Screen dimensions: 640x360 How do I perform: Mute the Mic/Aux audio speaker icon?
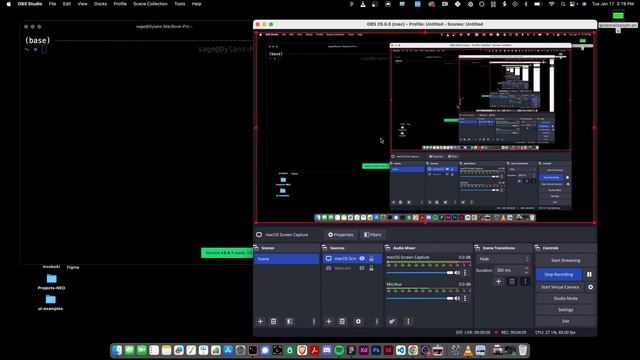pos(457,298)
